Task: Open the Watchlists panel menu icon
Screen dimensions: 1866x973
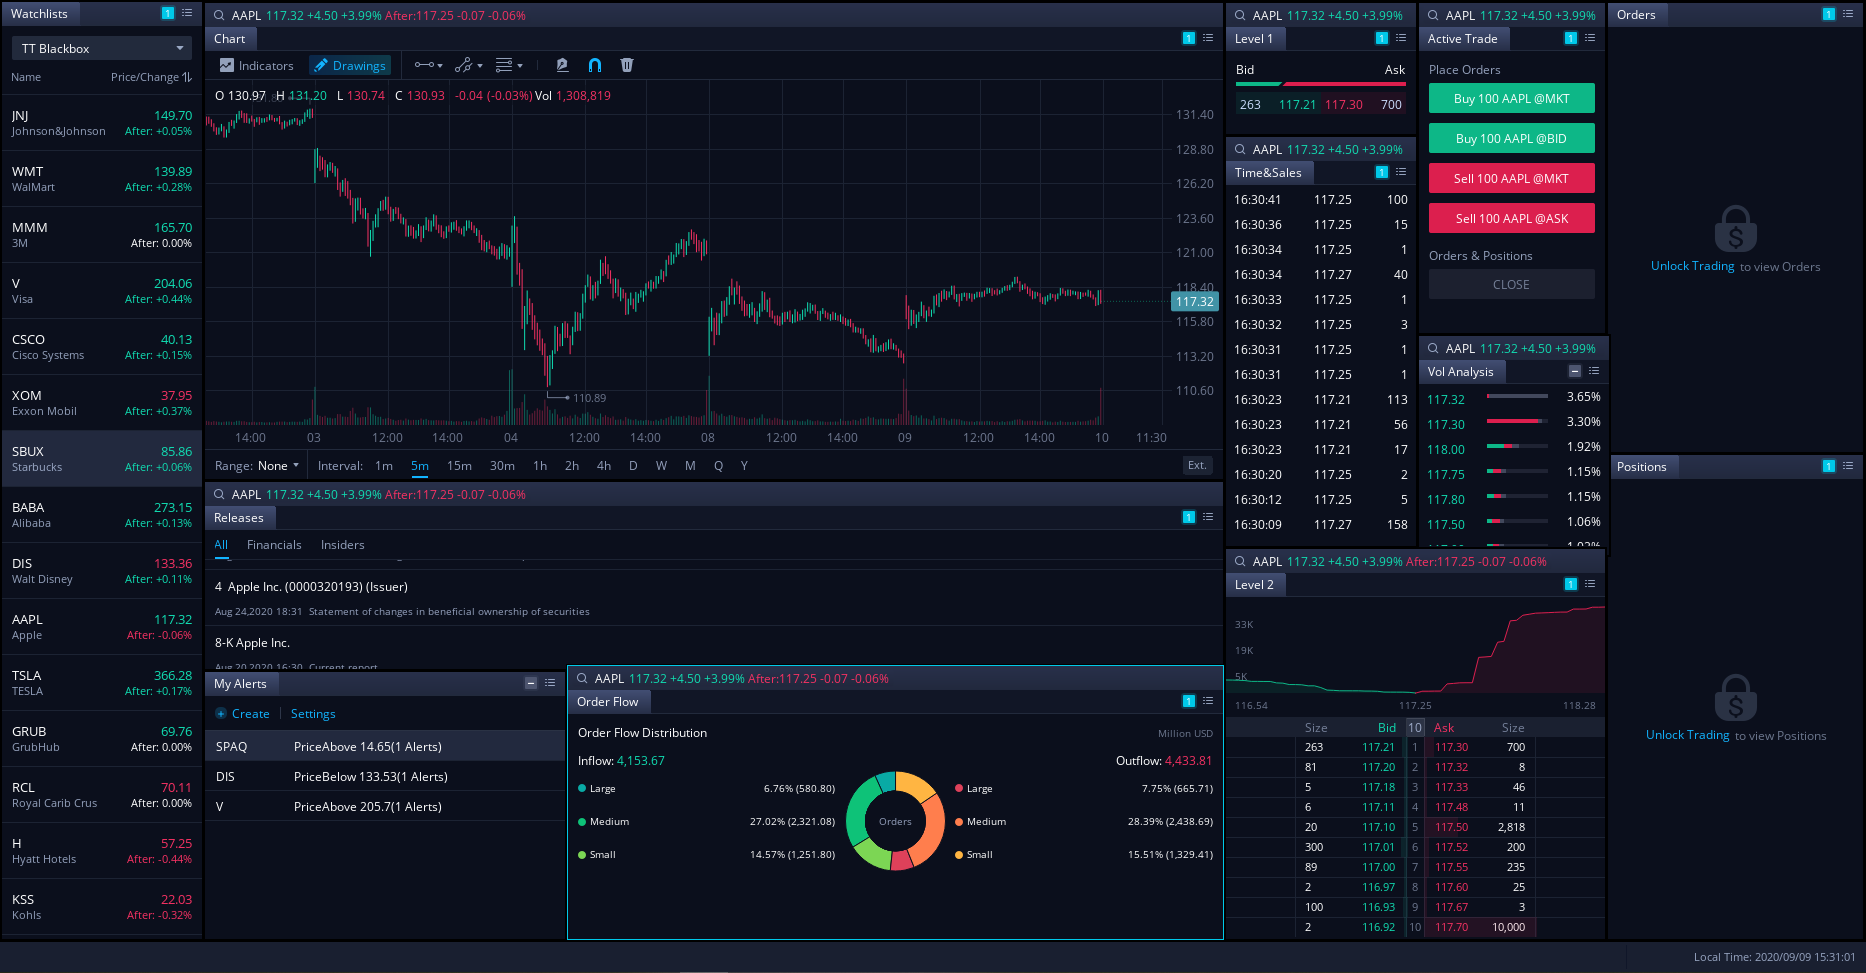Action: (187, 13)
